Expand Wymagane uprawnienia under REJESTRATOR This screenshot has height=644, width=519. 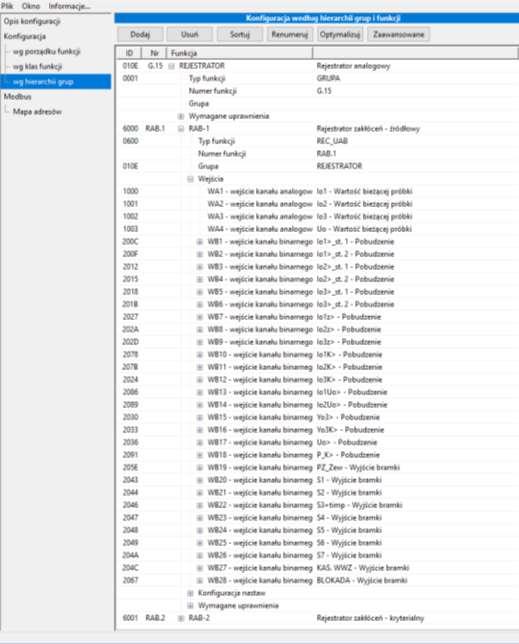tap(181, 117)
